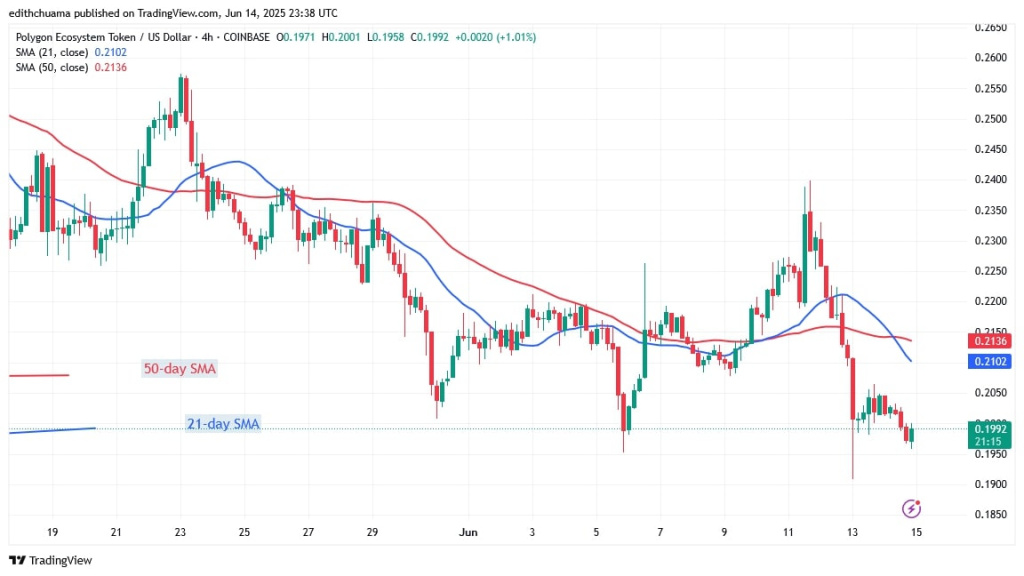Click the green current price tag 0.1992
This screenshot has width=1024, height=576.
tap(992, 428)
